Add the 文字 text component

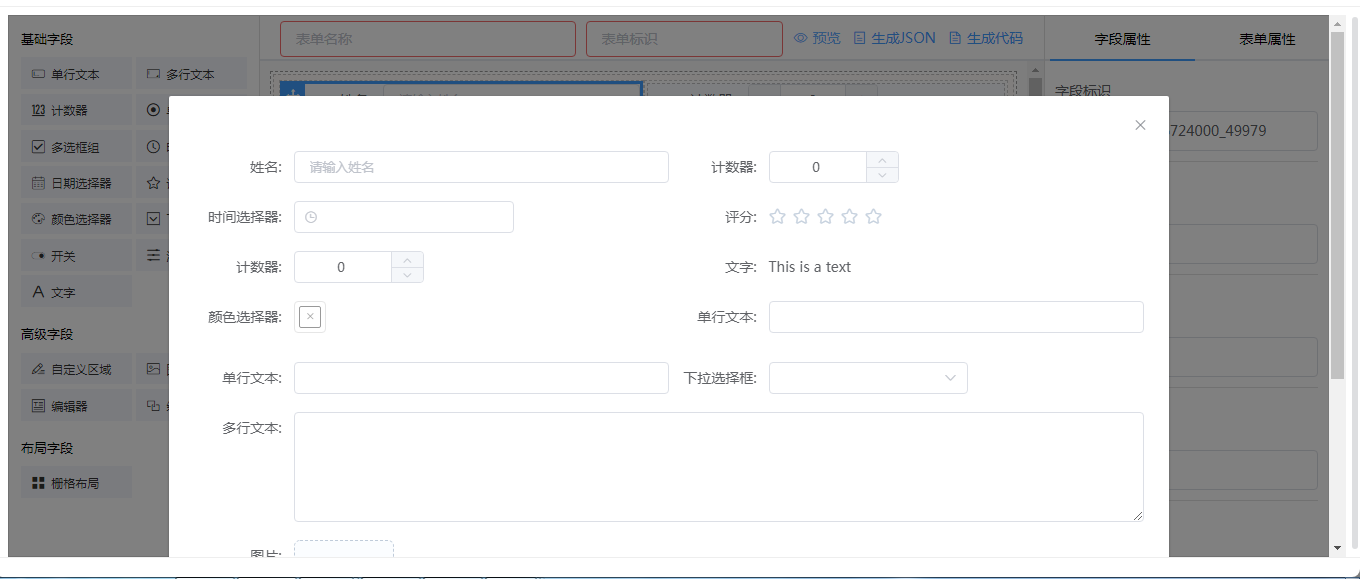[76, 292]
